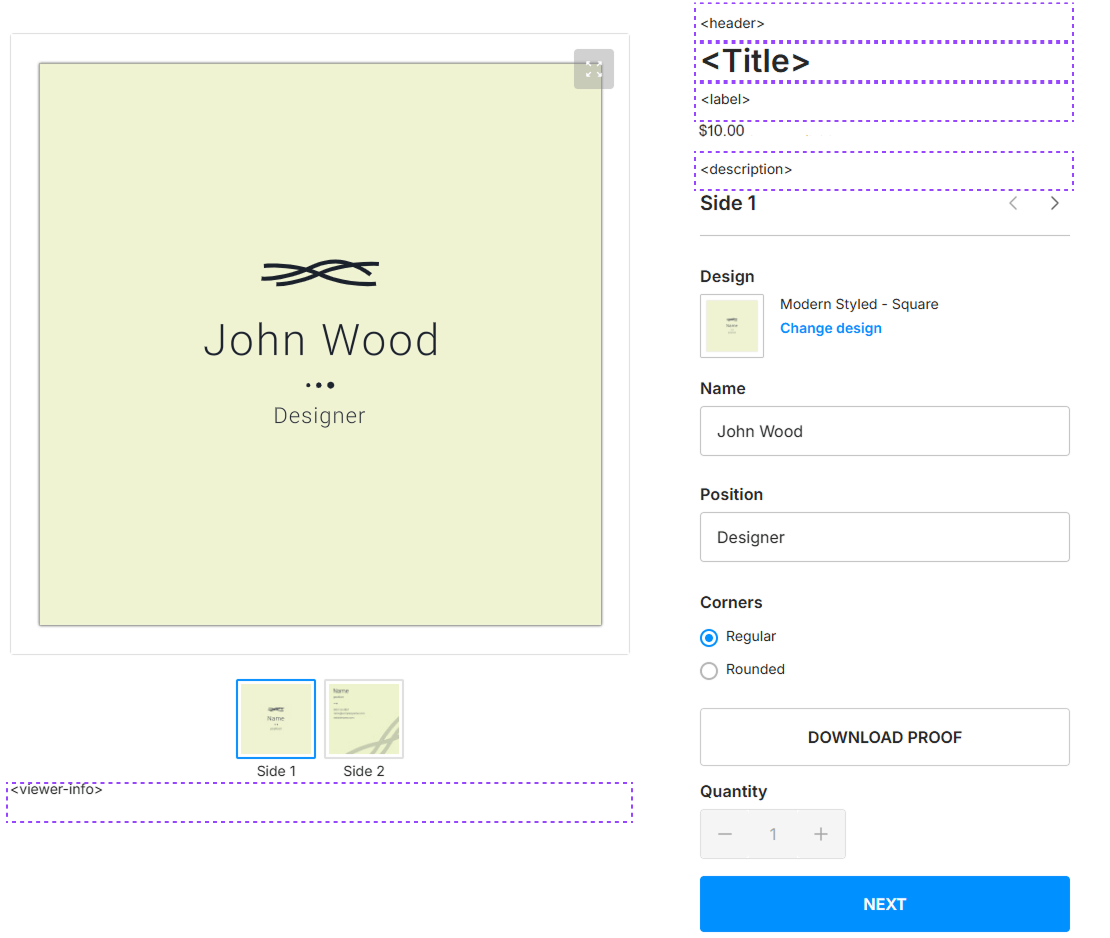Click the wavy logo on card preview

pyautogui.click(x=320, y=273)
